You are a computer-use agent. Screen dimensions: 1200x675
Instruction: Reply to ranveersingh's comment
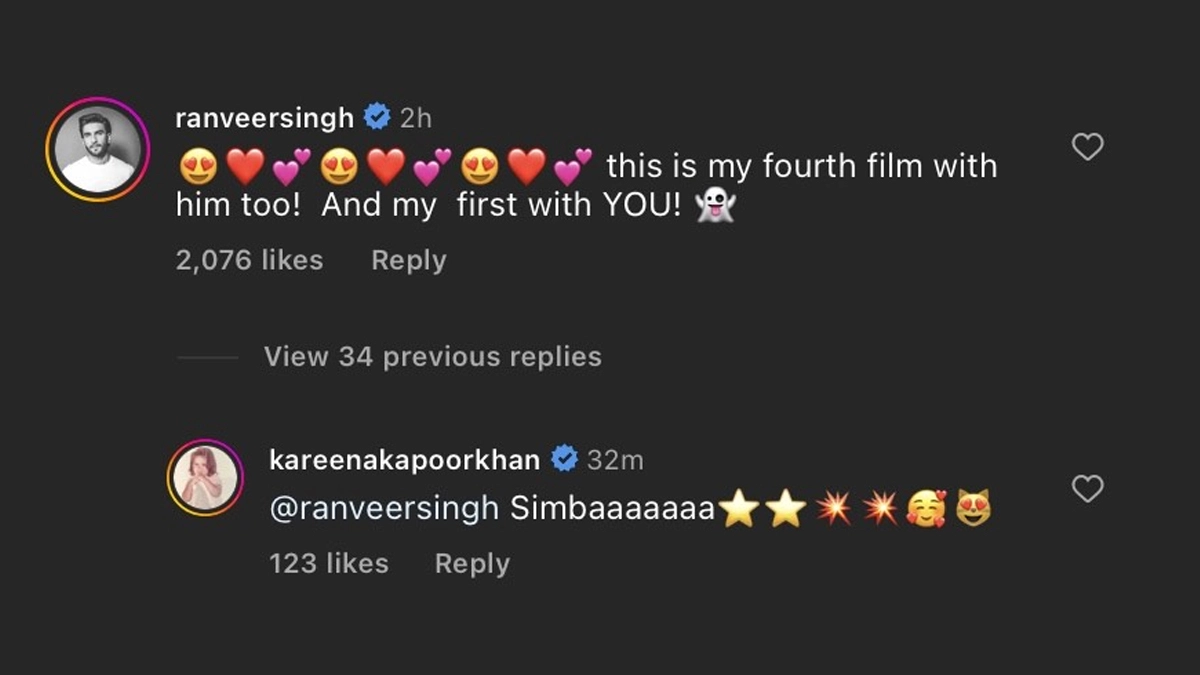408,261
